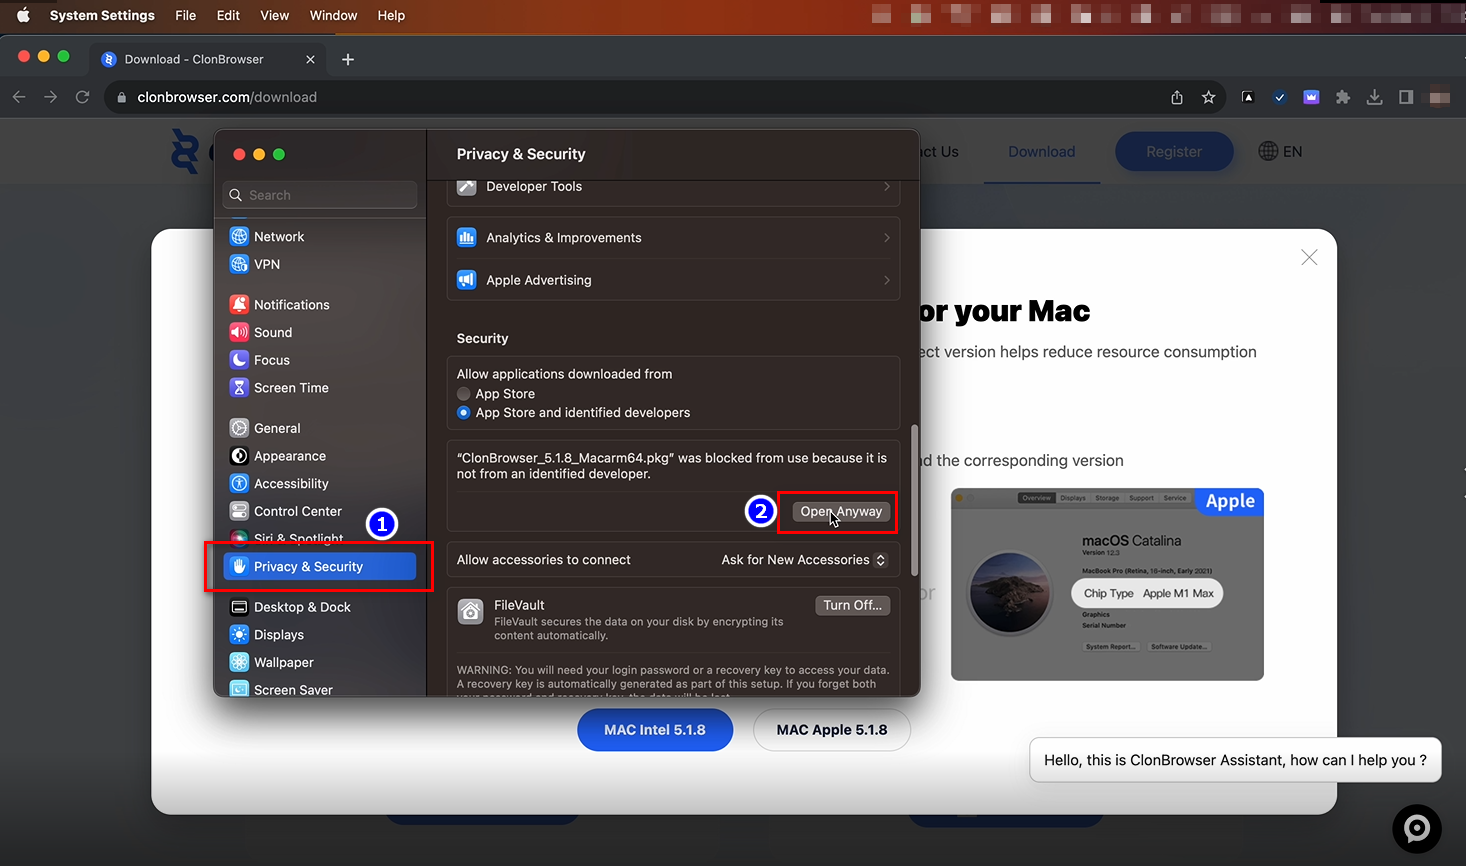Download MAC Intel 5.1.8 version
Screen dimensions: 1466x866
tap(655, 730)
